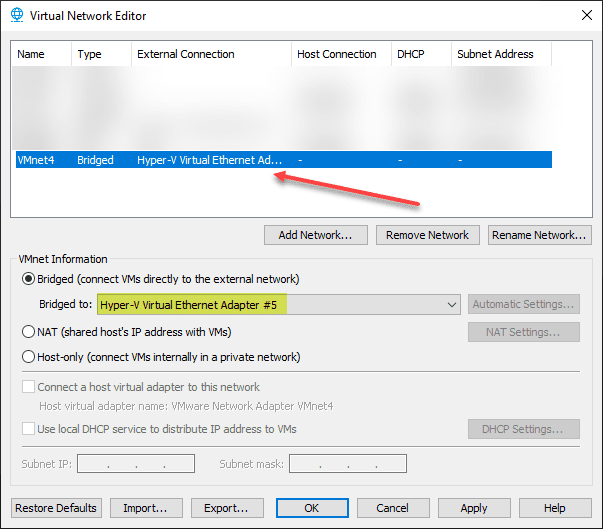Click the Virtual Network Editor globe icon
The height and width of the screenshot is (529, 603).
(x=17, y=15)
